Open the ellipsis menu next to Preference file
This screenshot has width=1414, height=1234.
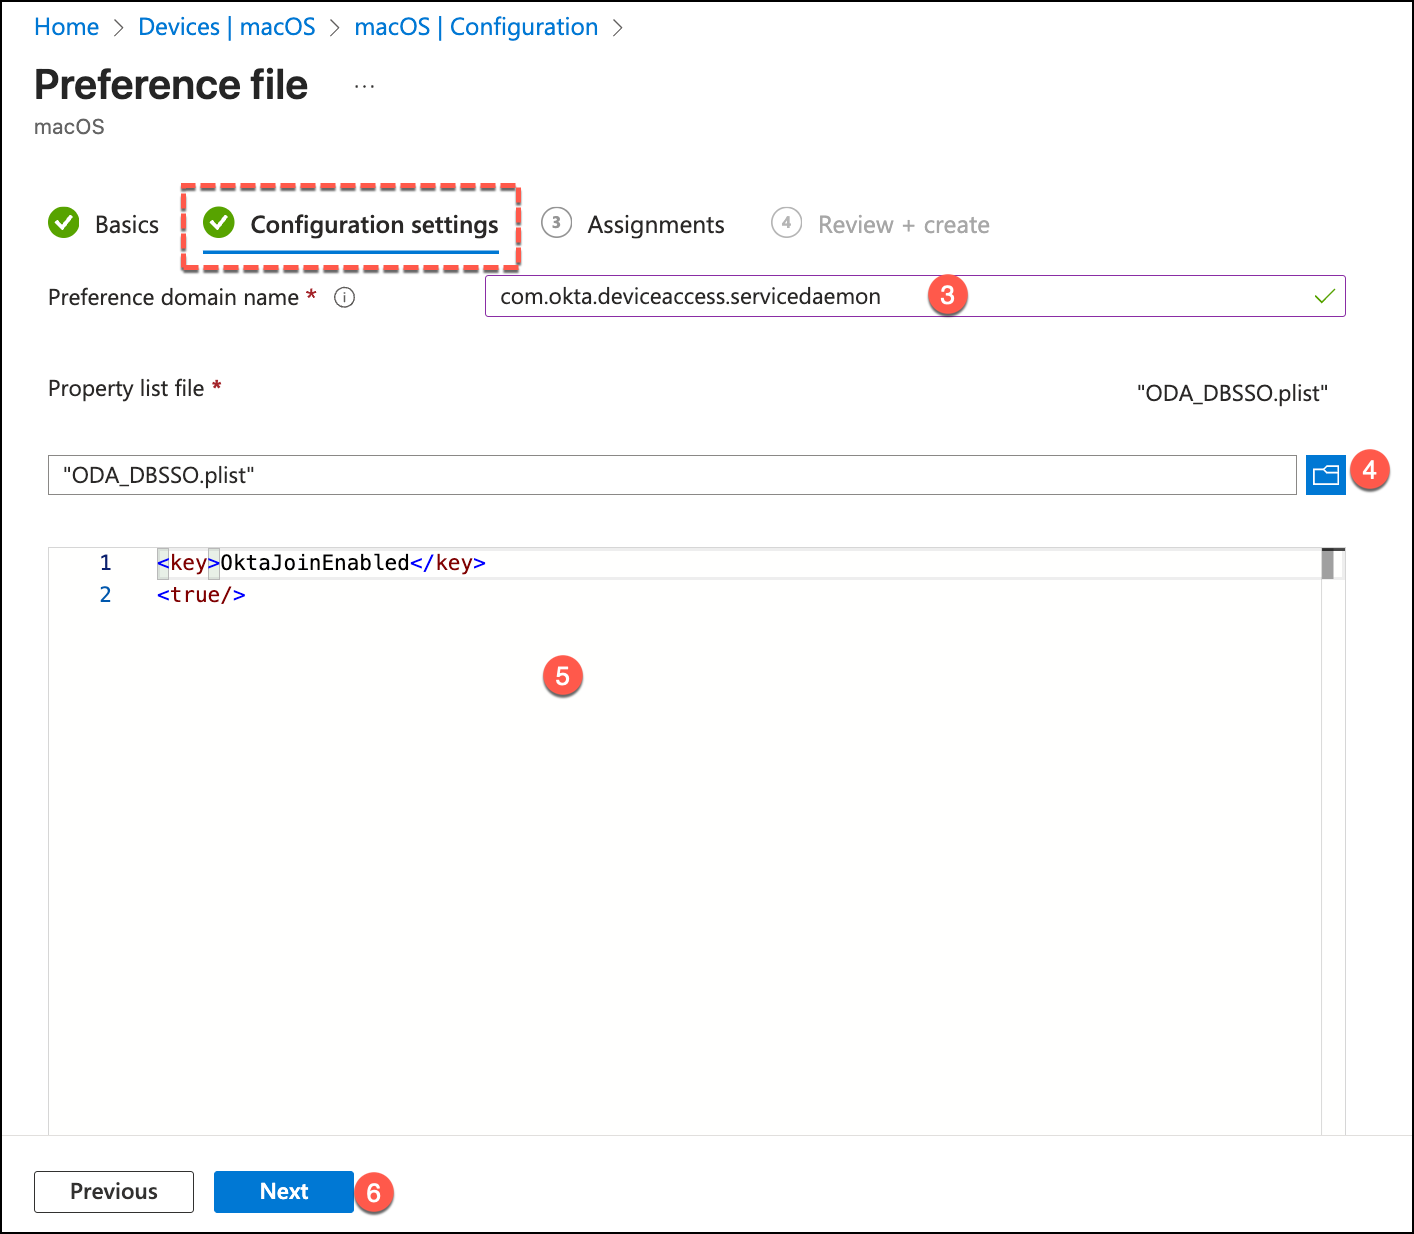(364, 86)
